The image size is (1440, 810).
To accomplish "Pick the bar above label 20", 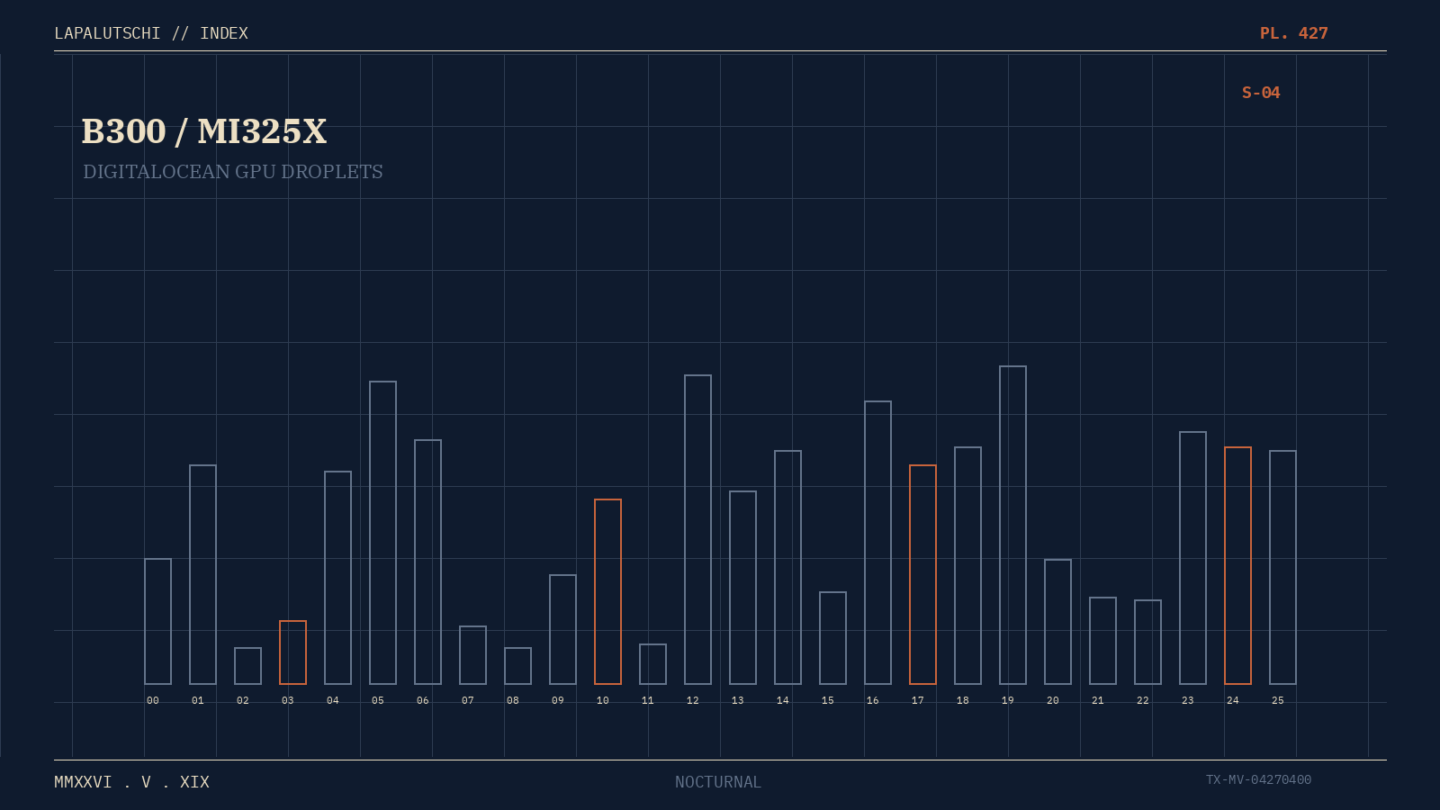I will click(1058, 622).
